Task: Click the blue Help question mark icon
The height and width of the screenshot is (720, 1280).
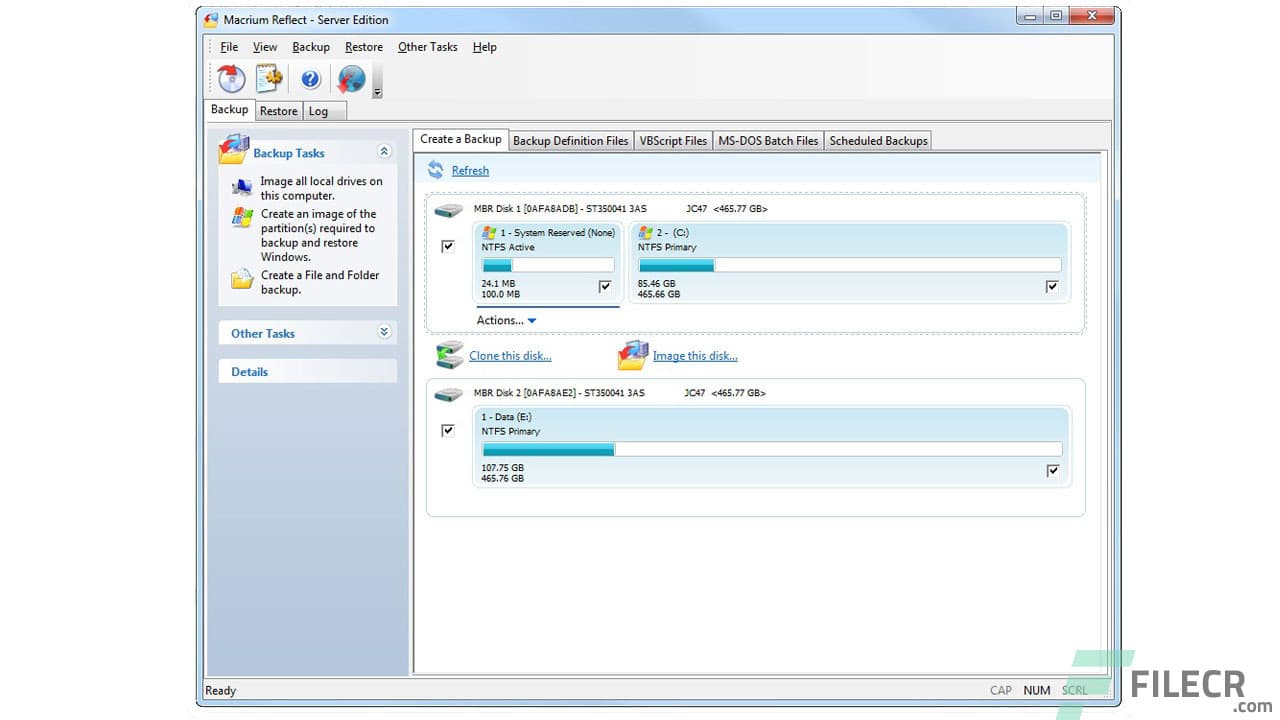Action: click(310, 79)
